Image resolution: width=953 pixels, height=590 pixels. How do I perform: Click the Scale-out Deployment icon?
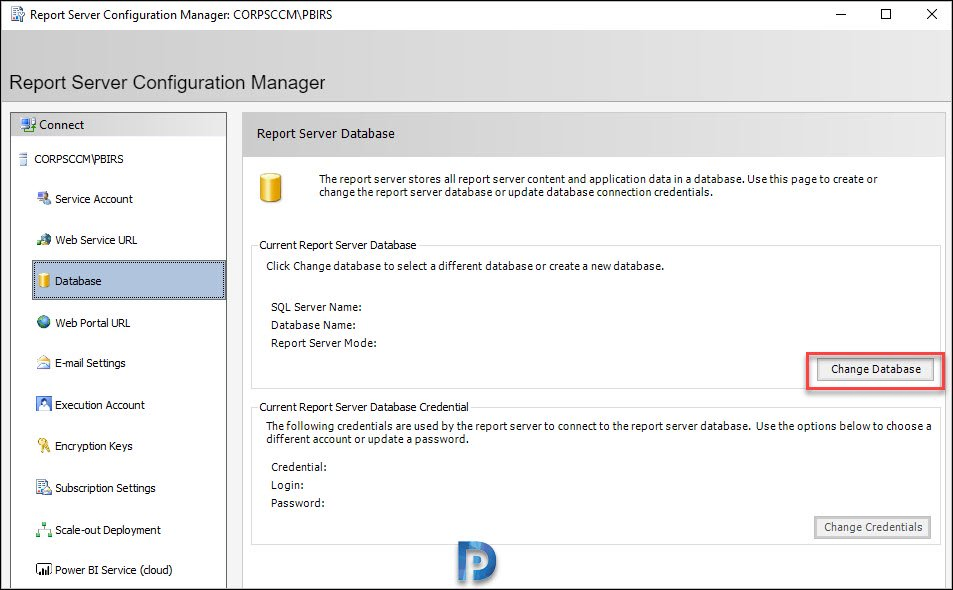(x=44, y=529)
